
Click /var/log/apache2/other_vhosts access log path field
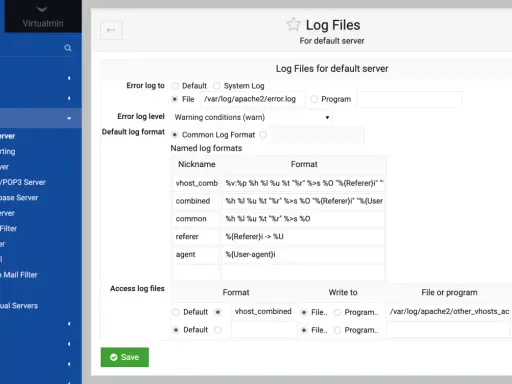[449, 312]
